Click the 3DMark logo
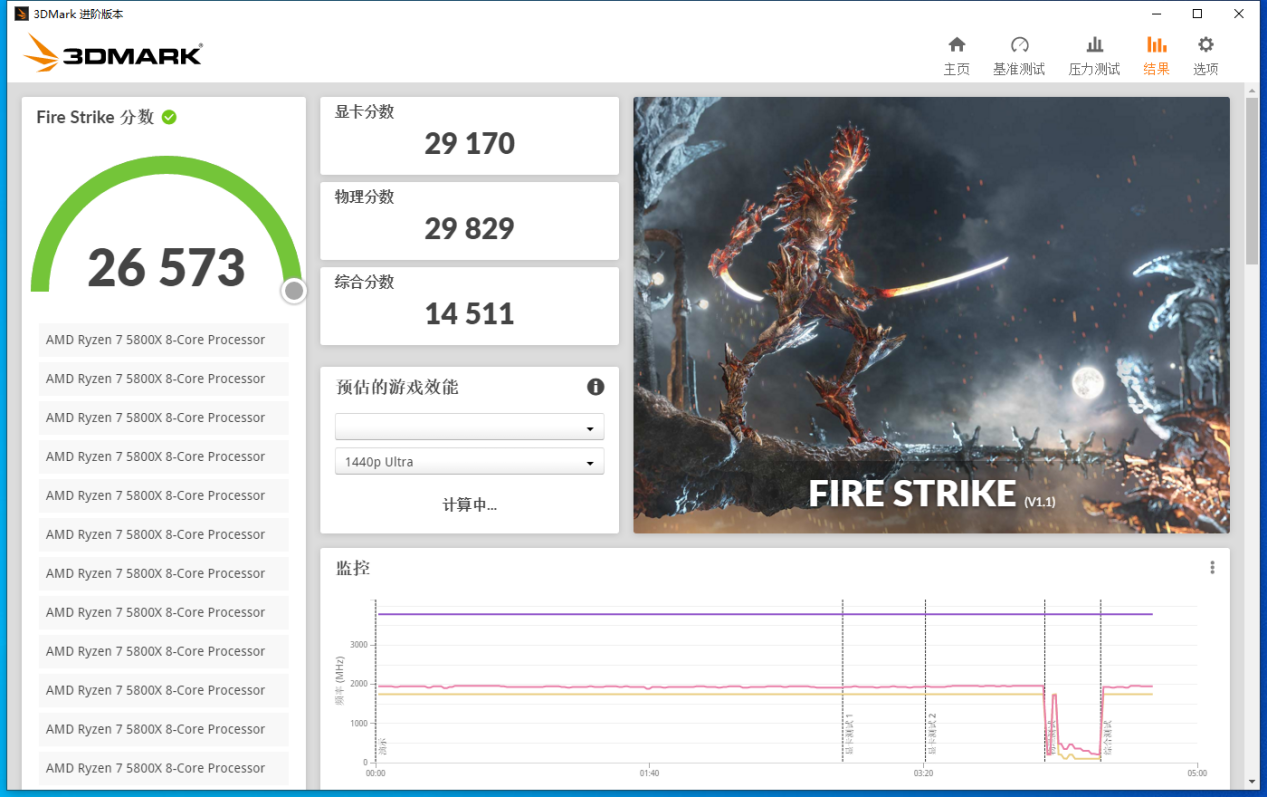This screenshot has width=1267, height=797. 113,53
